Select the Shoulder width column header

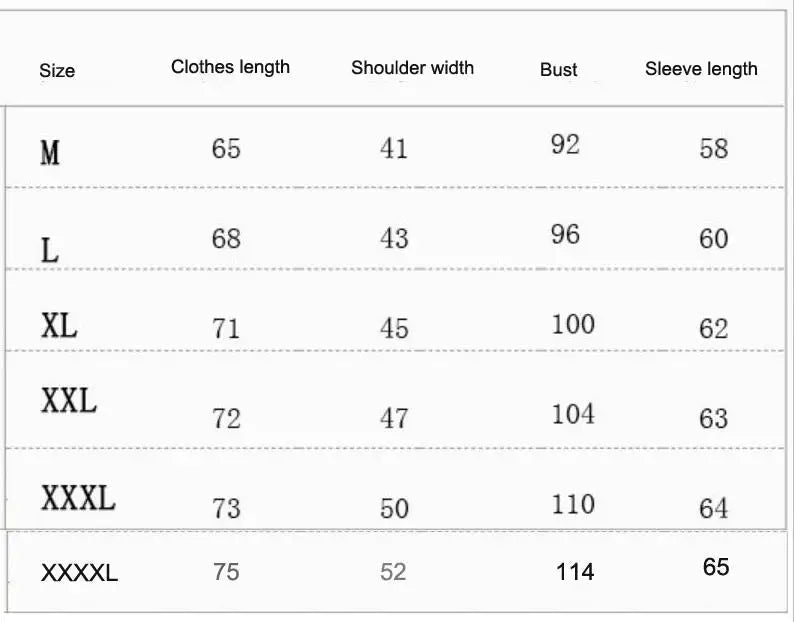tap(412, 68)
